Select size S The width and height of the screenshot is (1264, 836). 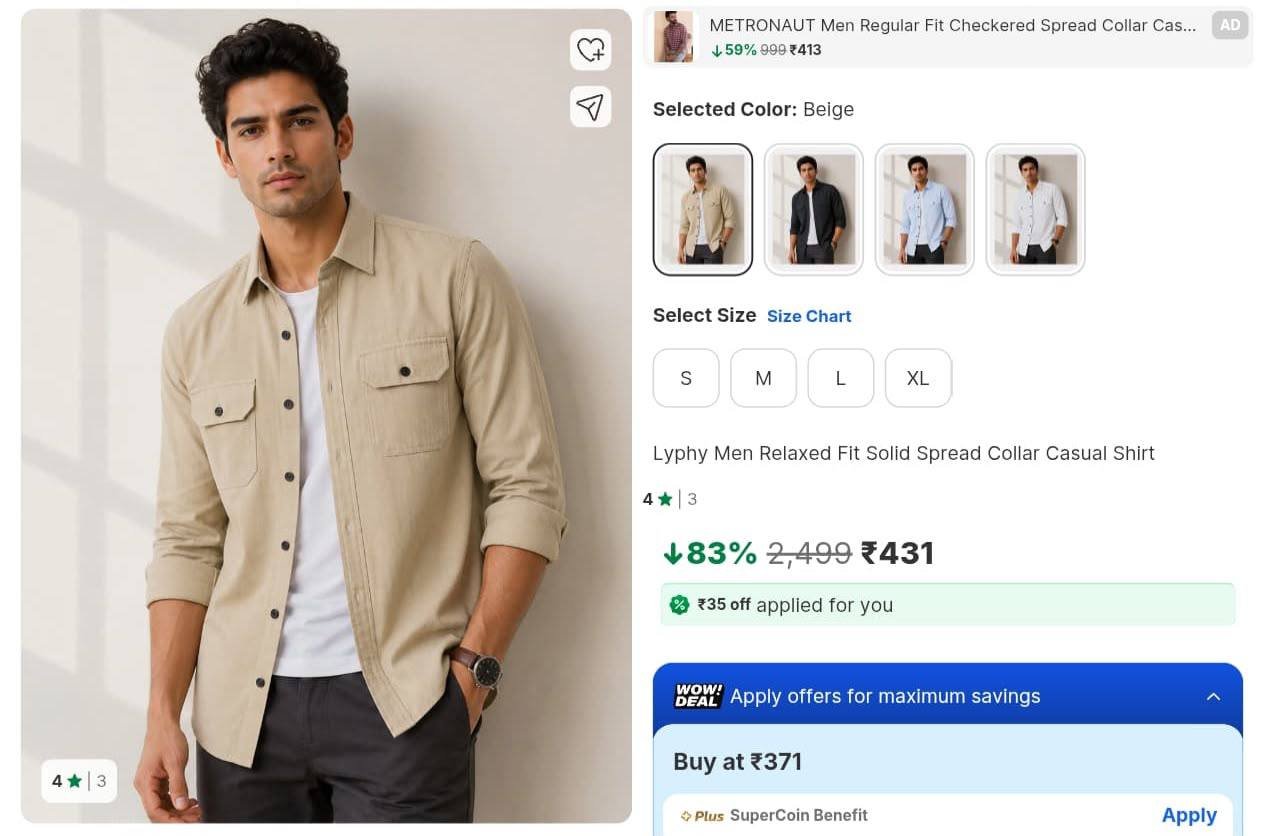coord(686,378)
